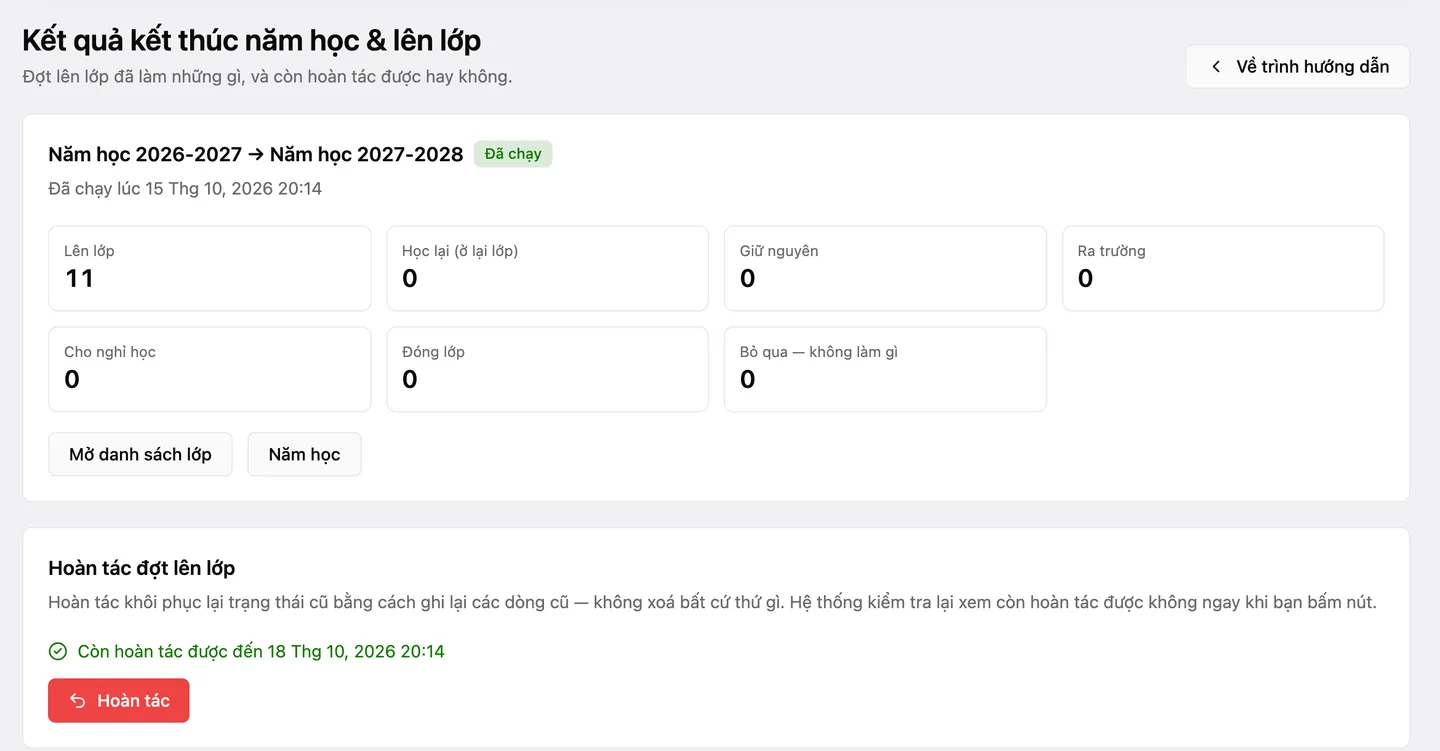The image size is (1440, 751).
Task: Click the back chevron icon near Về trình hướng dẫn
Action: pos(1216,67)
